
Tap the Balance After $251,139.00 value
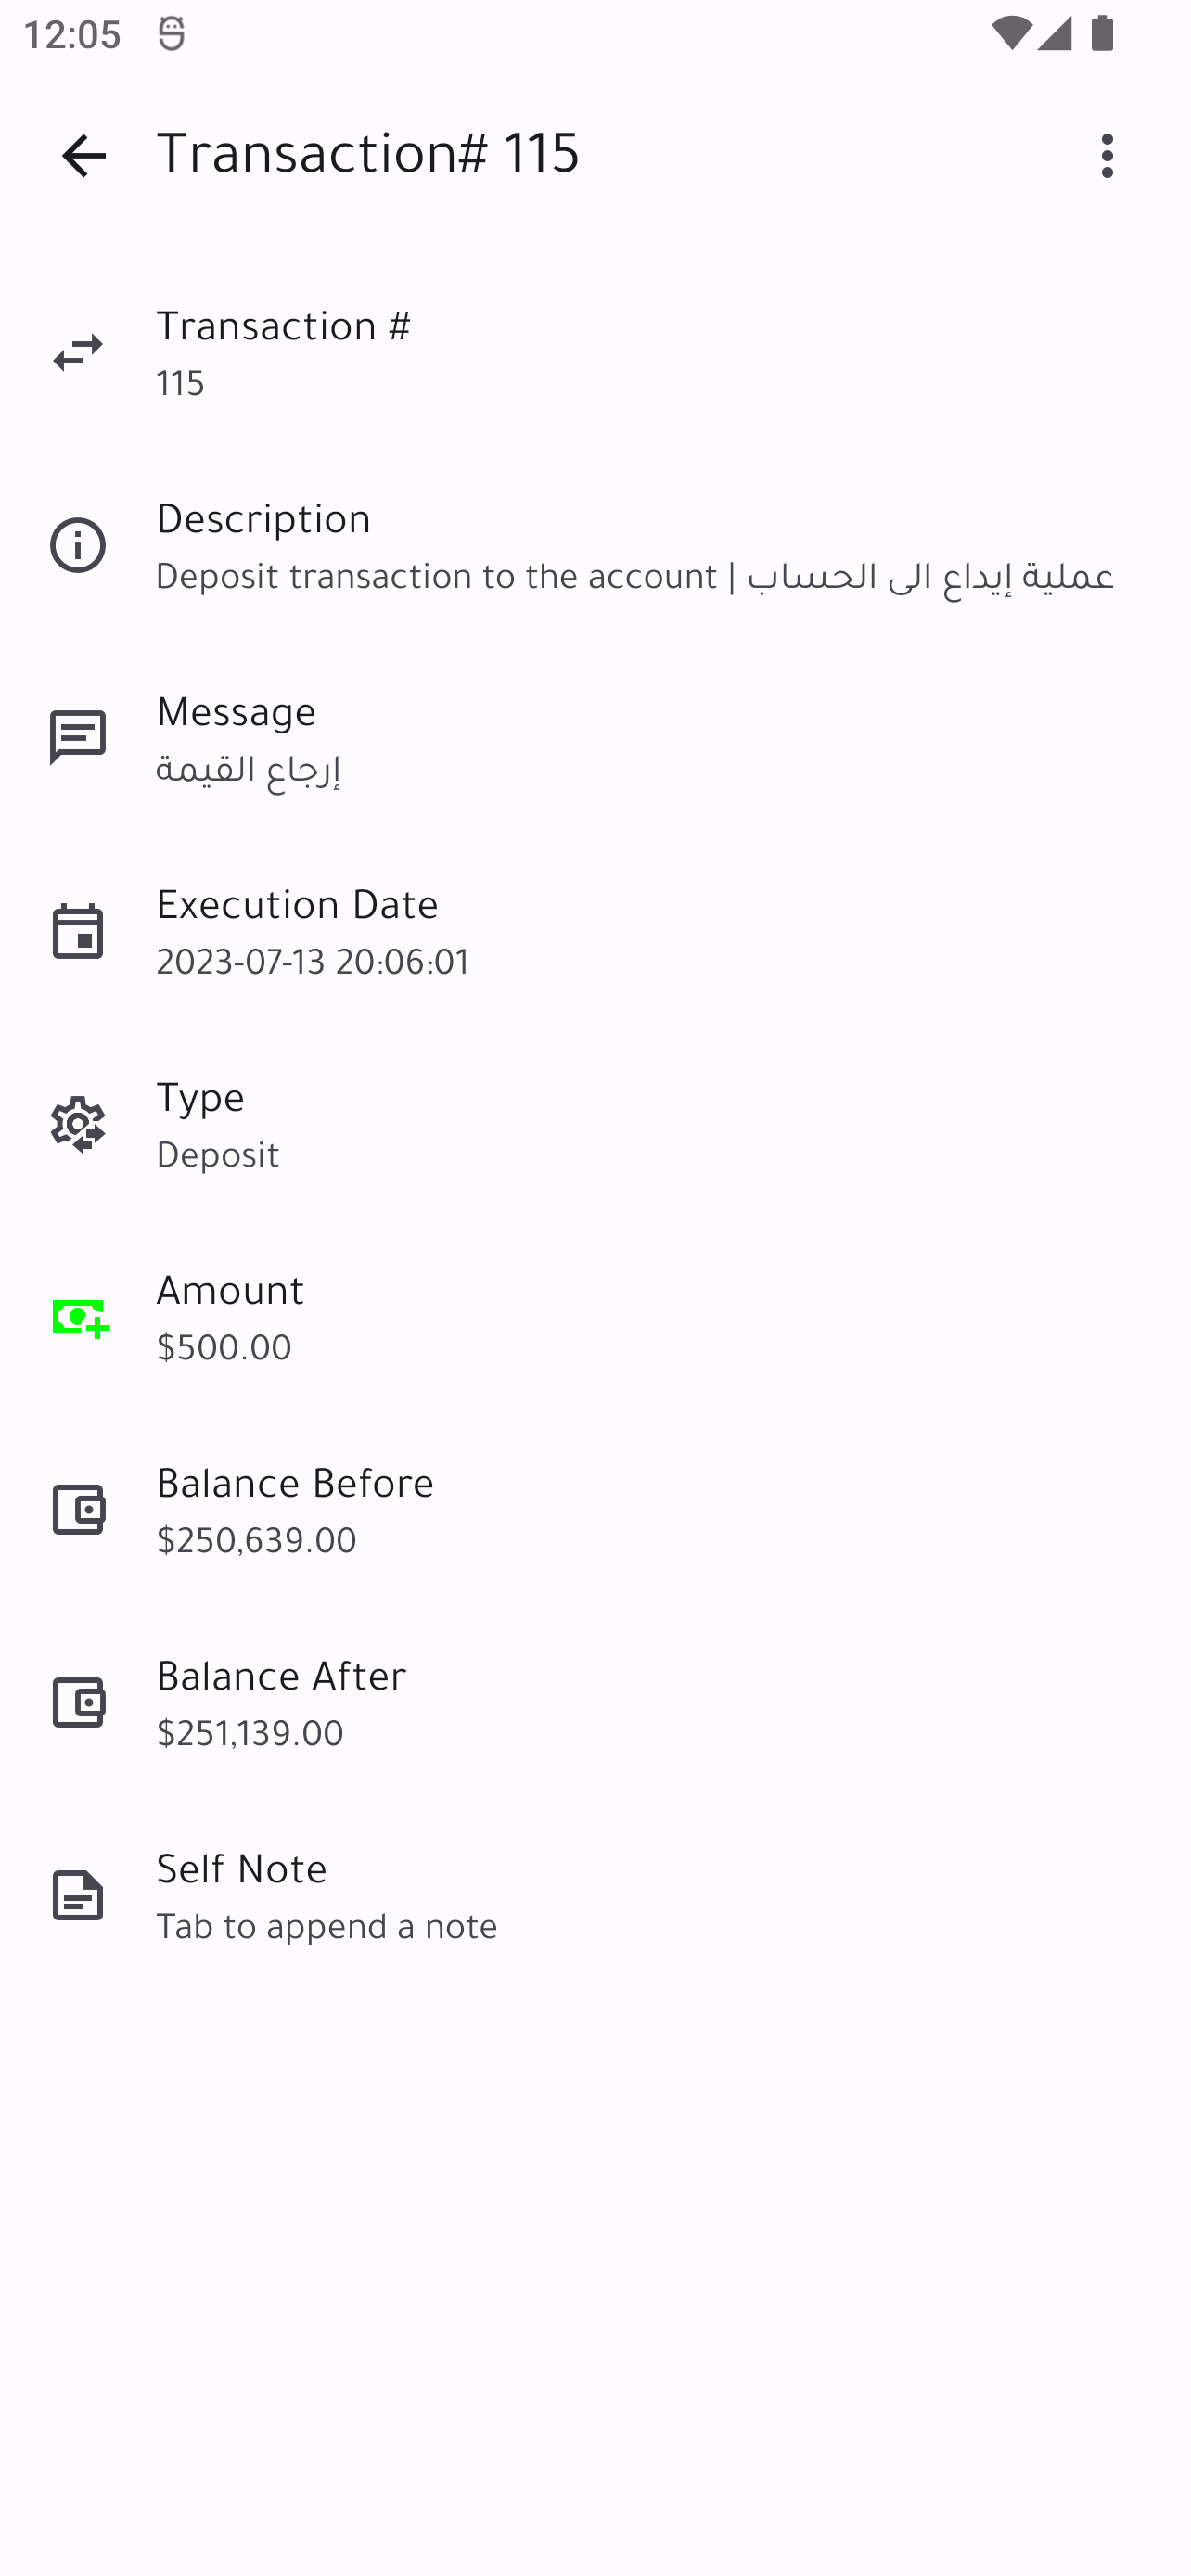[x=250, y=1734]
